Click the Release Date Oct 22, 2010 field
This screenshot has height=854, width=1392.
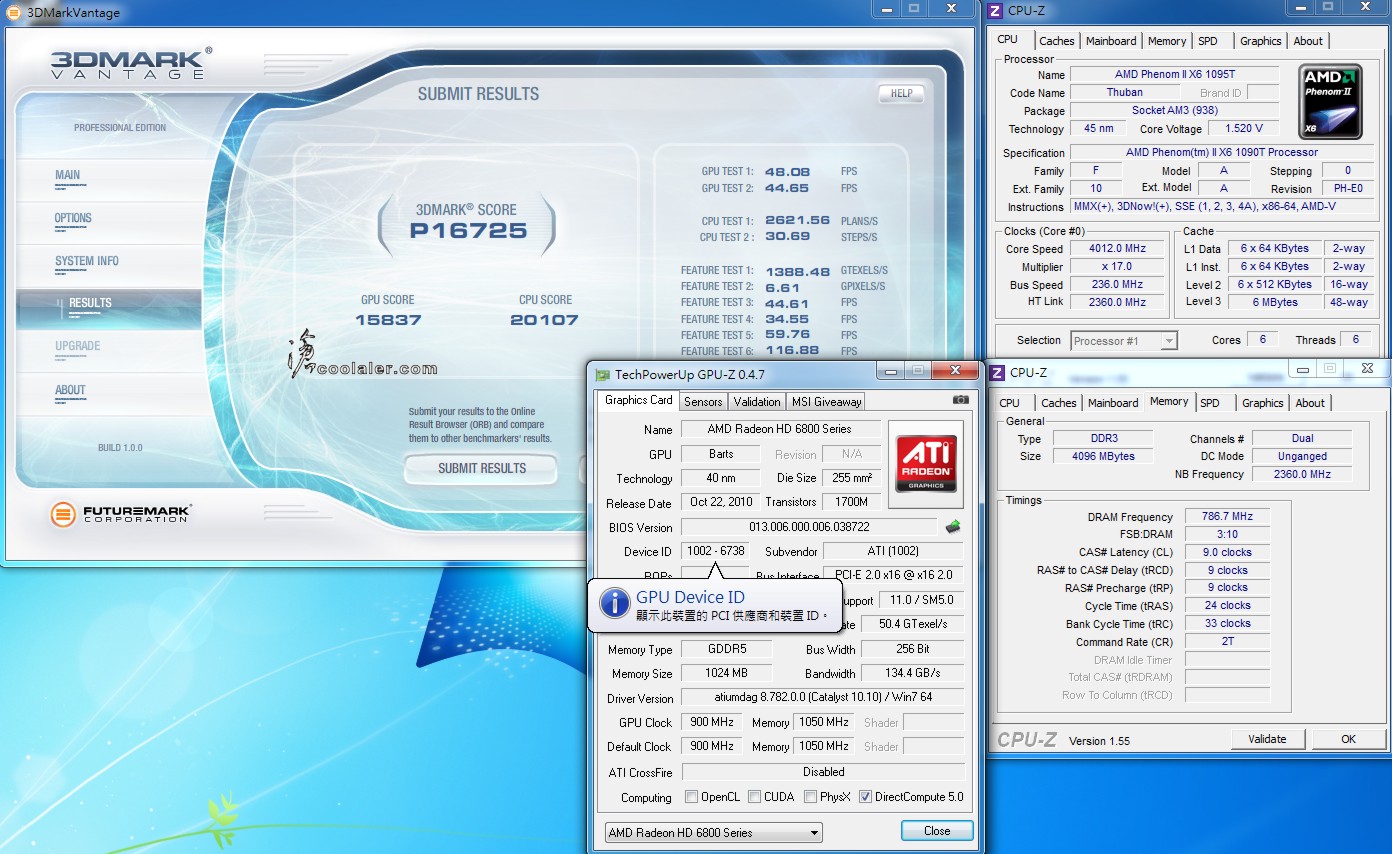point(720,502)
